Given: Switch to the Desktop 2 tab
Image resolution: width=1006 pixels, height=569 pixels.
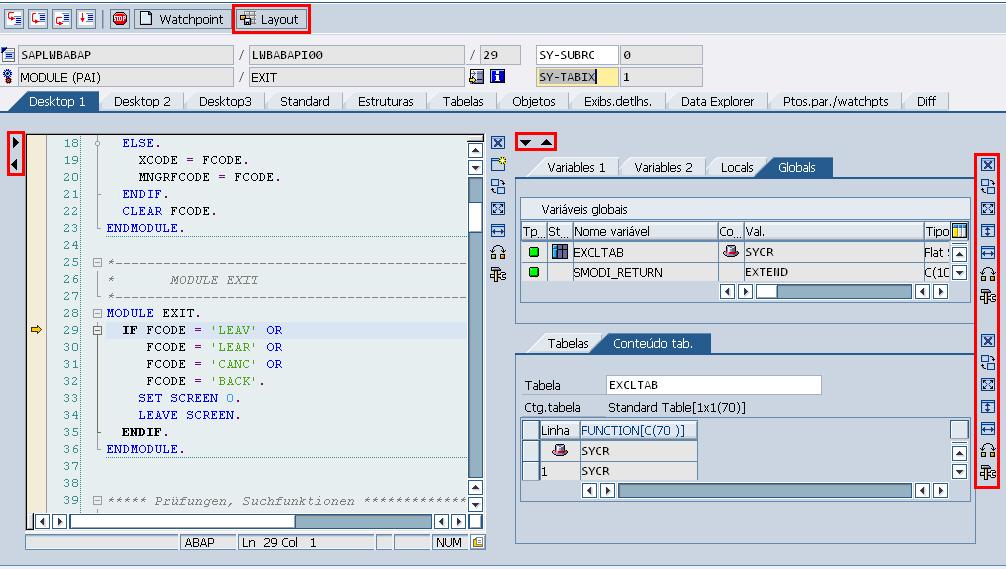Looking at the screenshot, I should [142, 101].
